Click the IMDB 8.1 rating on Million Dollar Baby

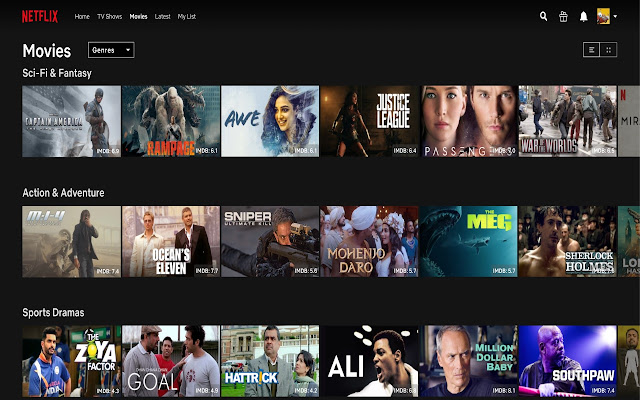[x=504, y=391]
